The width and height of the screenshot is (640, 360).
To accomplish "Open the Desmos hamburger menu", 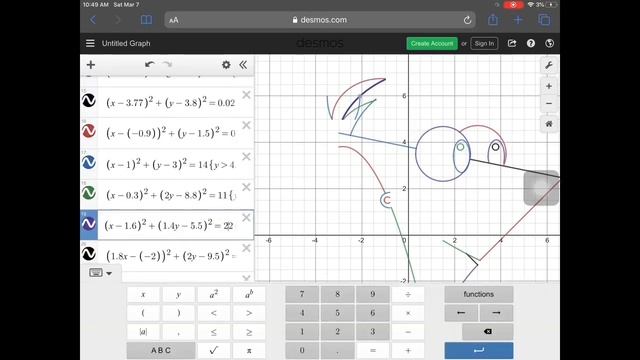I will [90, 43].
